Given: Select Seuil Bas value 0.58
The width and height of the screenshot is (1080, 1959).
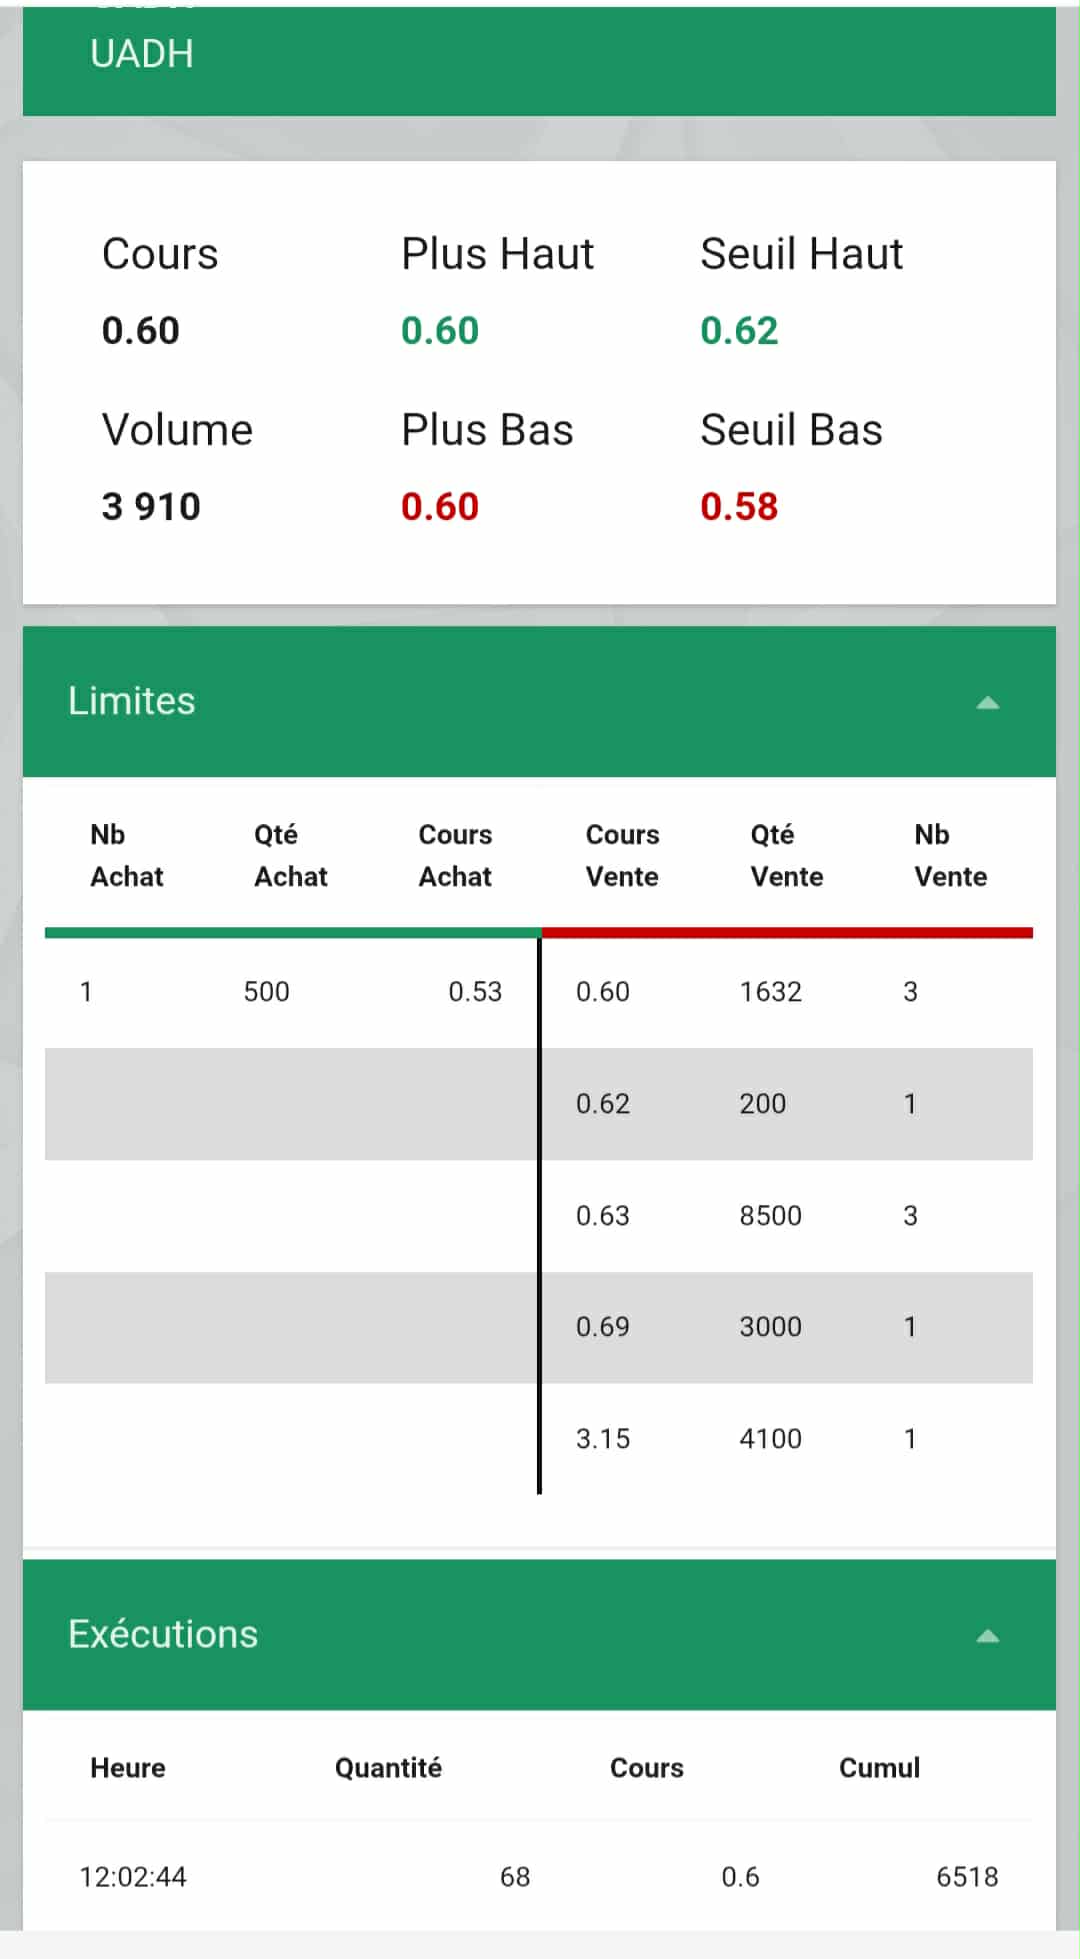Looking at the screenshot, I should pos(739,507).
